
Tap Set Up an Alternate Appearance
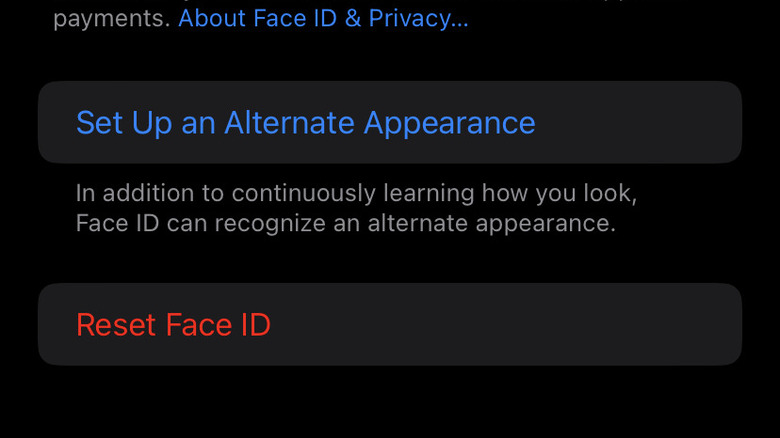(x=305, y=123)
